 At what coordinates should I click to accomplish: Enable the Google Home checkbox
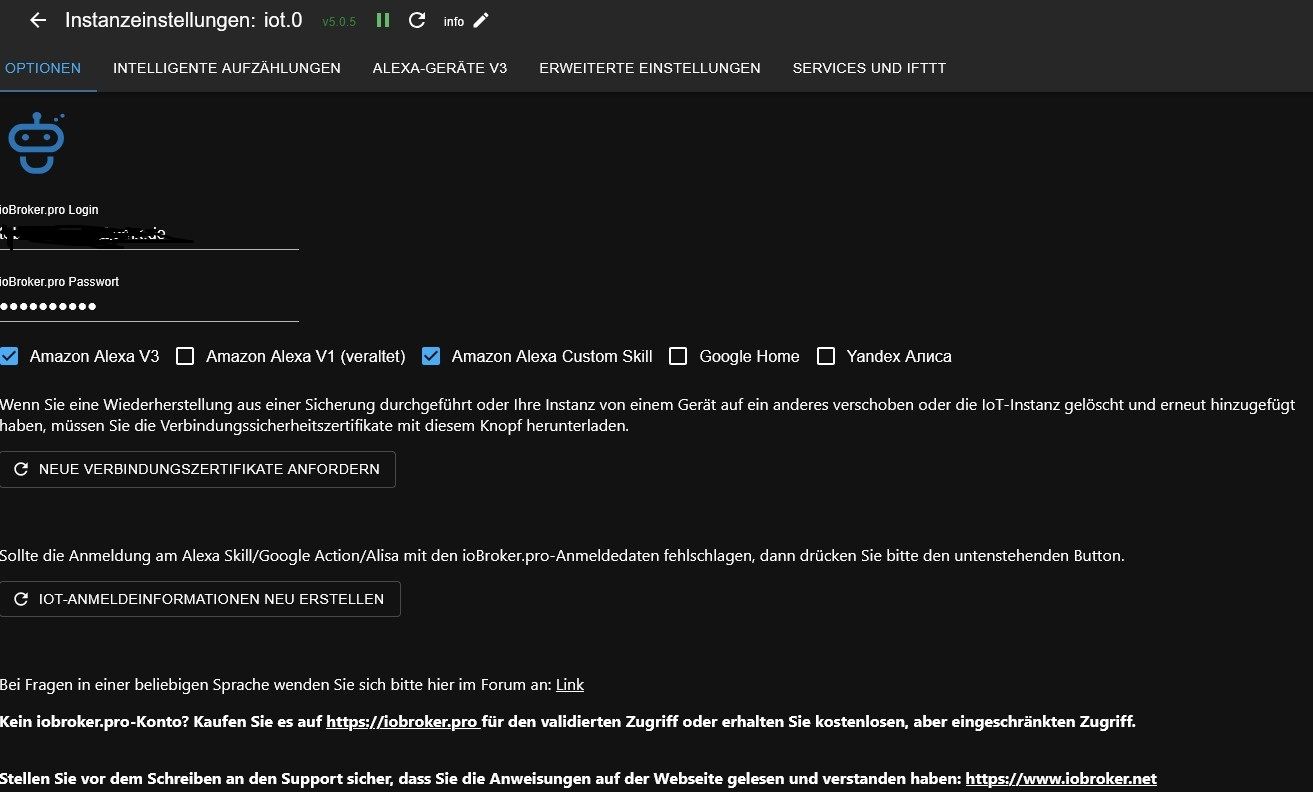678,356
